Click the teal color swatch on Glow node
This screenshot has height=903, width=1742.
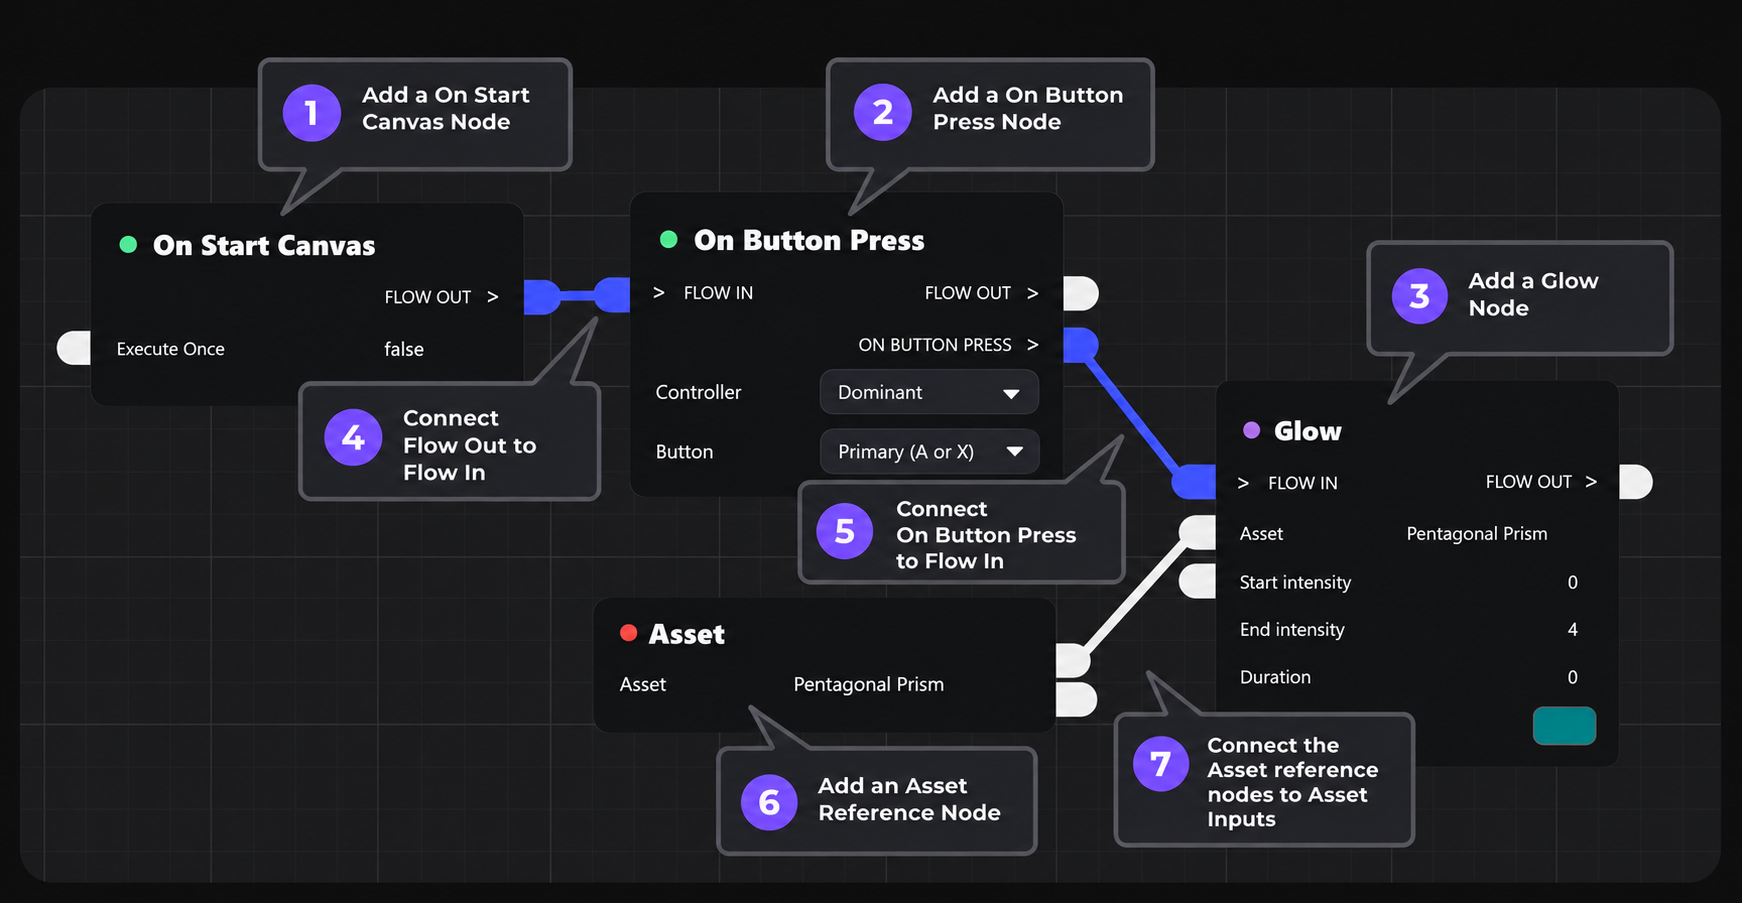click(x=1564, y=726)
